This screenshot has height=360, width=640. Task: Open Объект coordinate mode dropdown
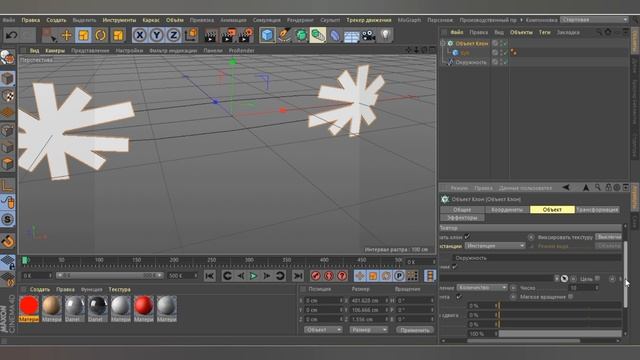pos(323,330)
